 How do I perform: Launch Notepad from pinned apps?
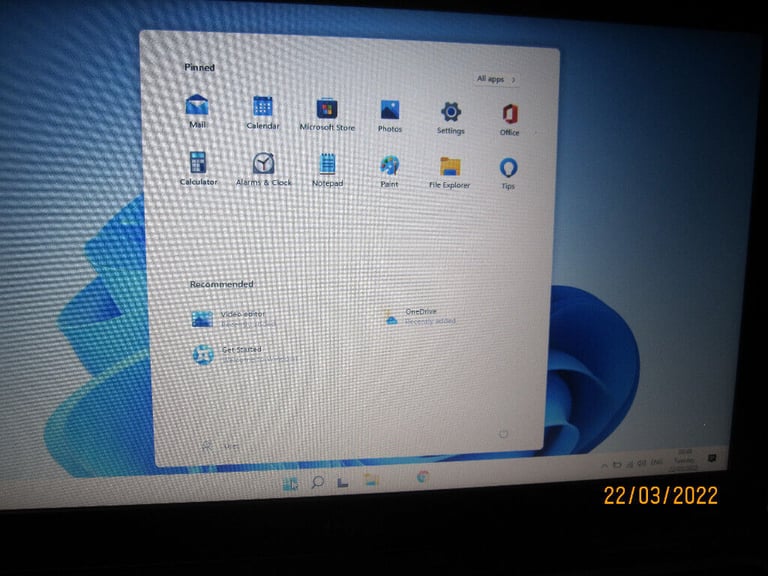pyautogui.click(x=327, y=170)
